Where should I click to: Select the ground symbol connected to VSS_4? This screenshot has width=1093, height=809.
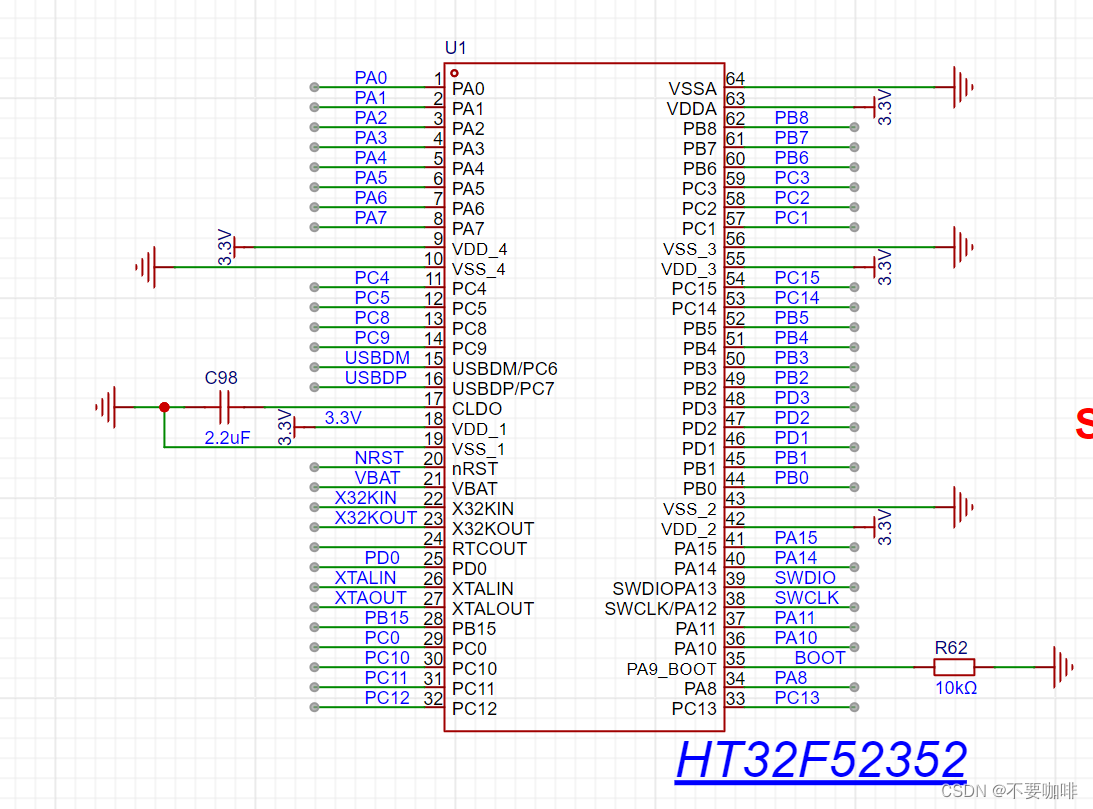(x=148, y=268)
